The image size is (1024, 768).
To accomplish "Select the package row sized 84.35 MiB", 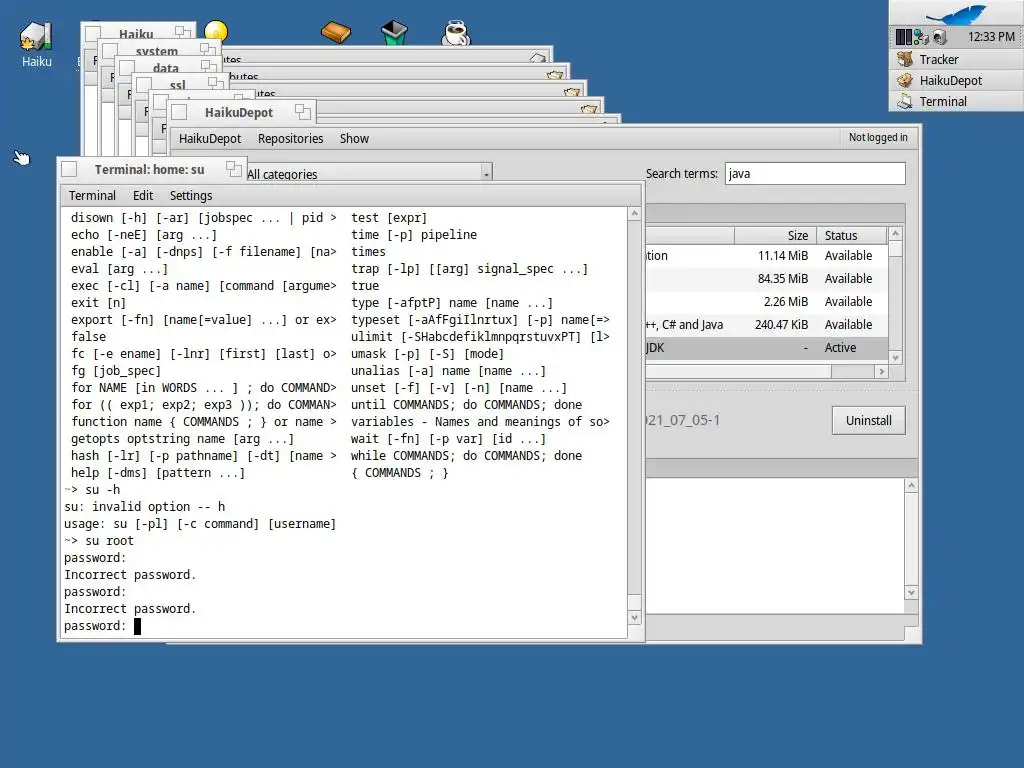I will (x=767, y=278).
